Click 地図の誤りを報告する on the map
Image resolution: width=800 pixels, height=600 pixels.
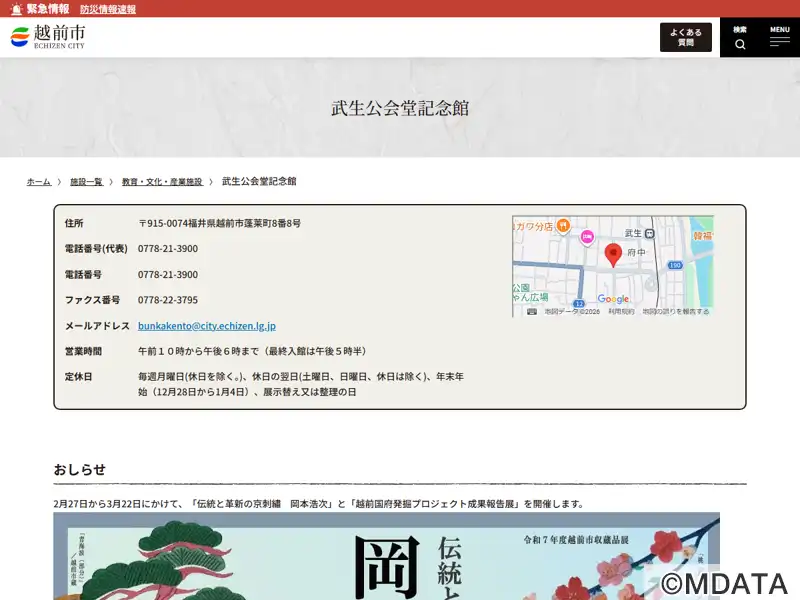click(676, 311)
